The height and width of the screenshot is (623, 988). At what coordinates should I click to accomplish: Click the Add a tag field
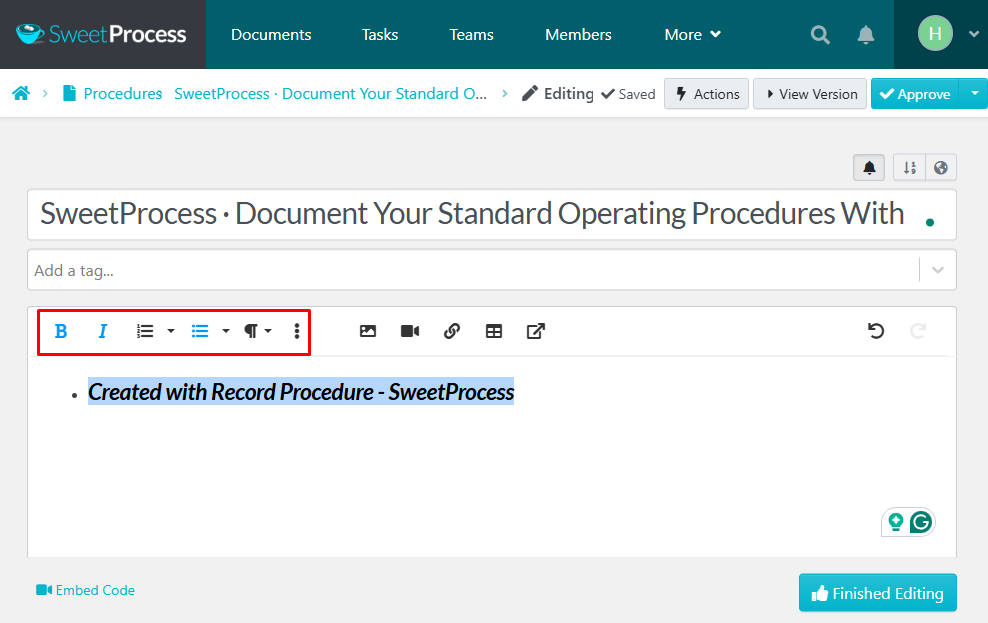click(x=473, y=270)
